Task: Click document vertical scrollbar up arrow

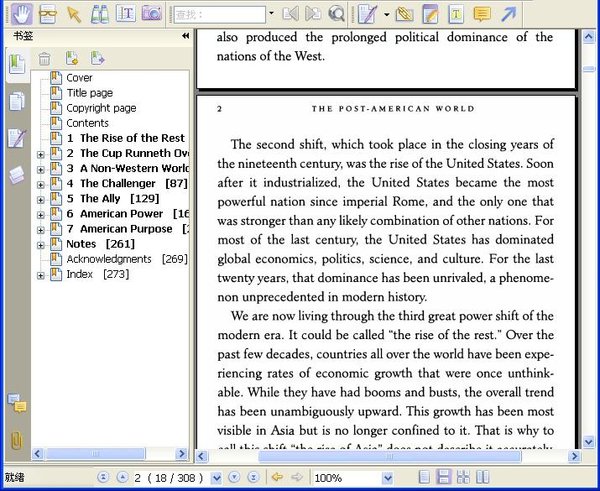Action: (588, 37)
